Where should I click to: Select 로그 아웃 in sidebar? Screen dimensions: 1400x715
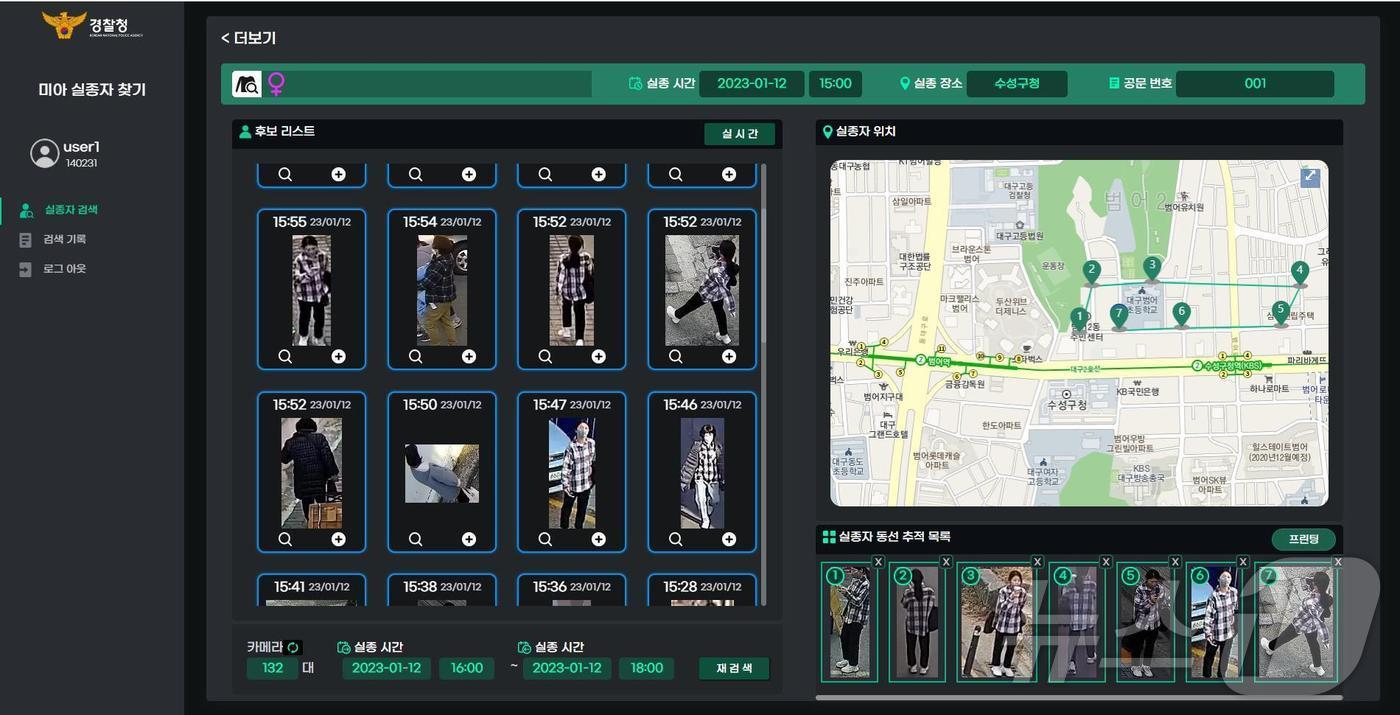[64, 269]
